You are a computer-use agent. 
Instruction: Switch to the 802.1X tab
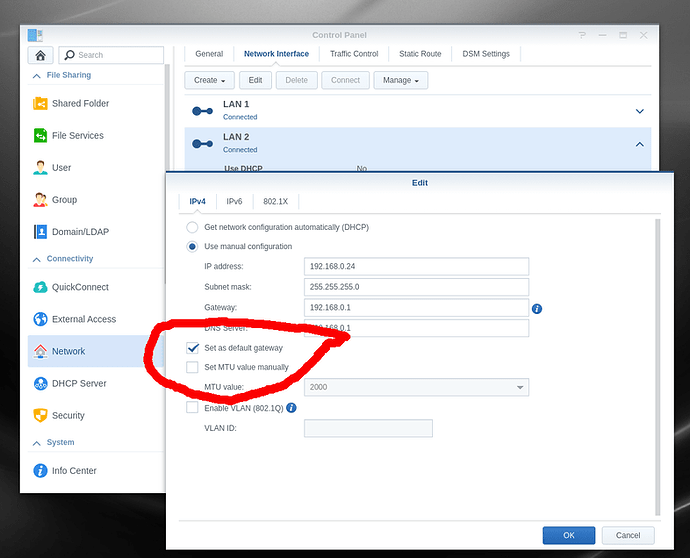pos(275,201)
